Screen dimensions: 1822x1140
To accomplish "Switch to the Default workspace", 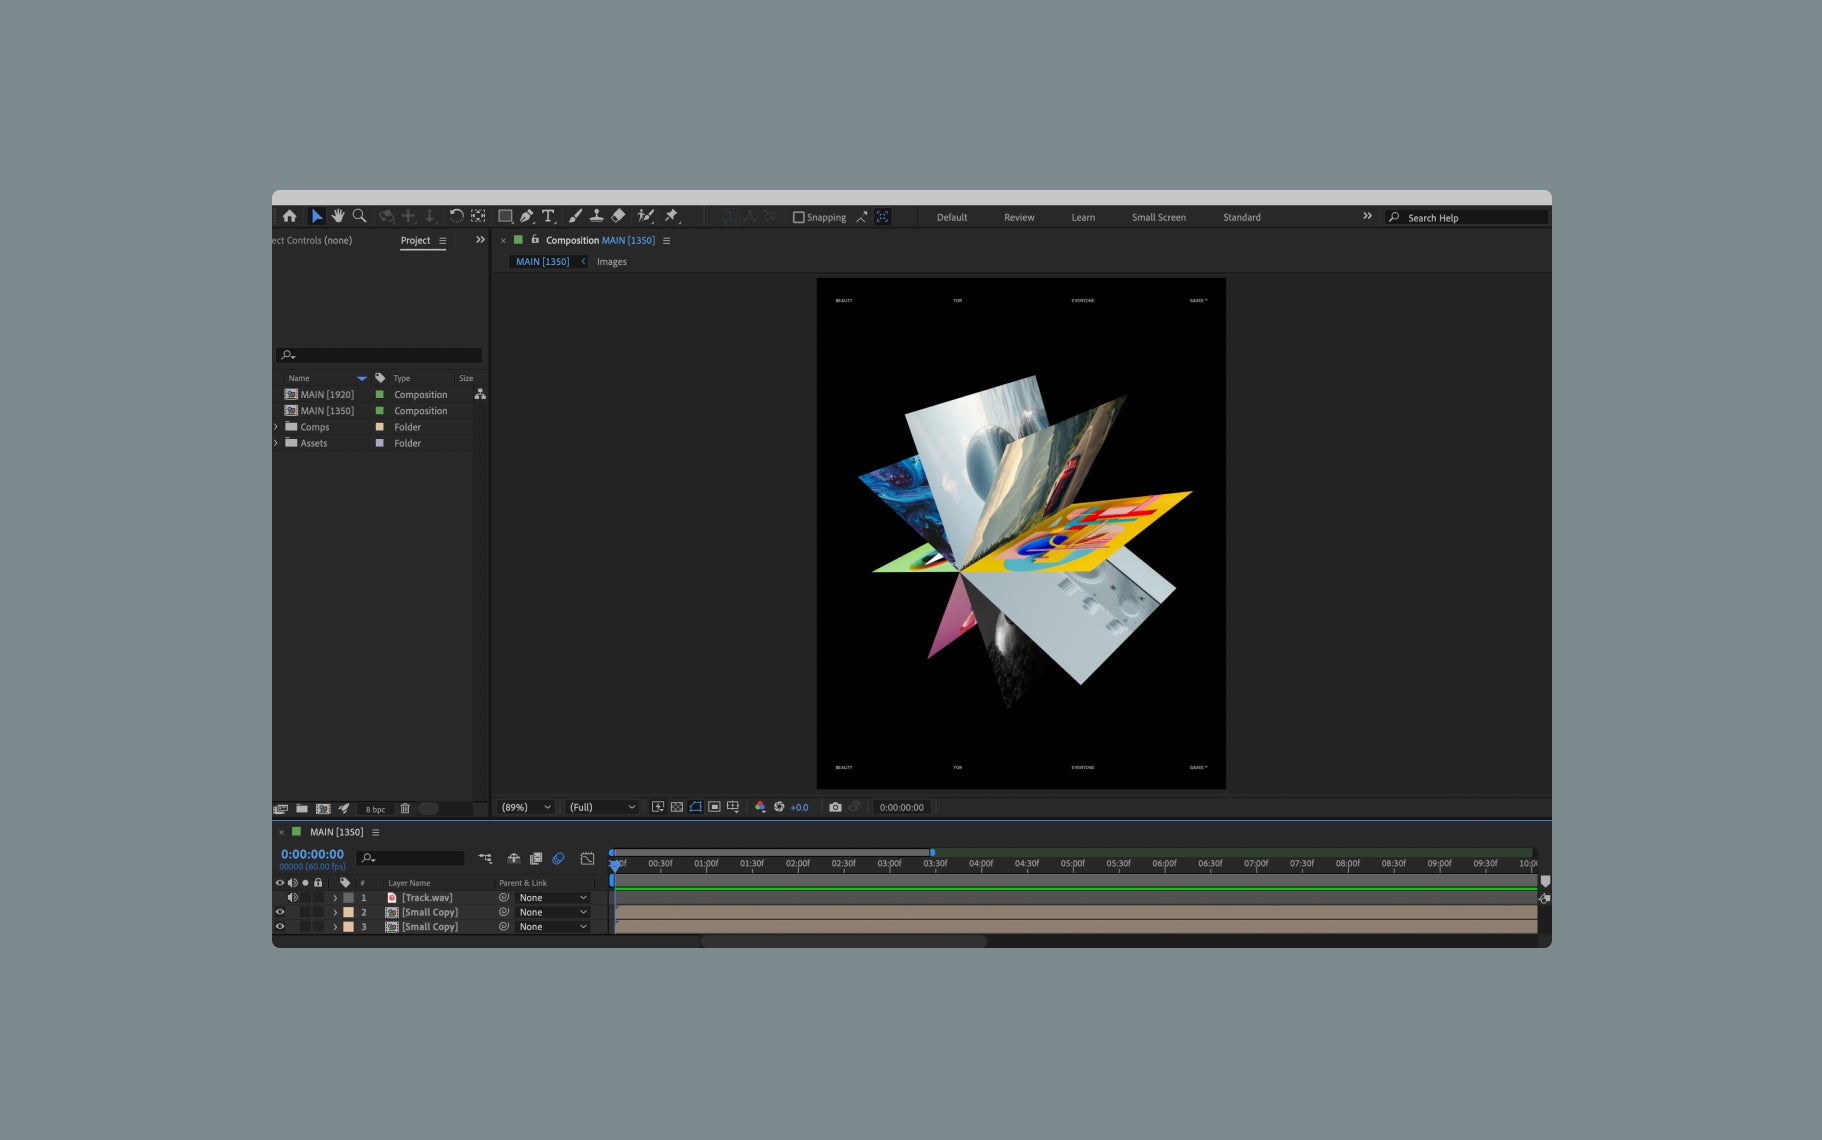I will 952,217.
